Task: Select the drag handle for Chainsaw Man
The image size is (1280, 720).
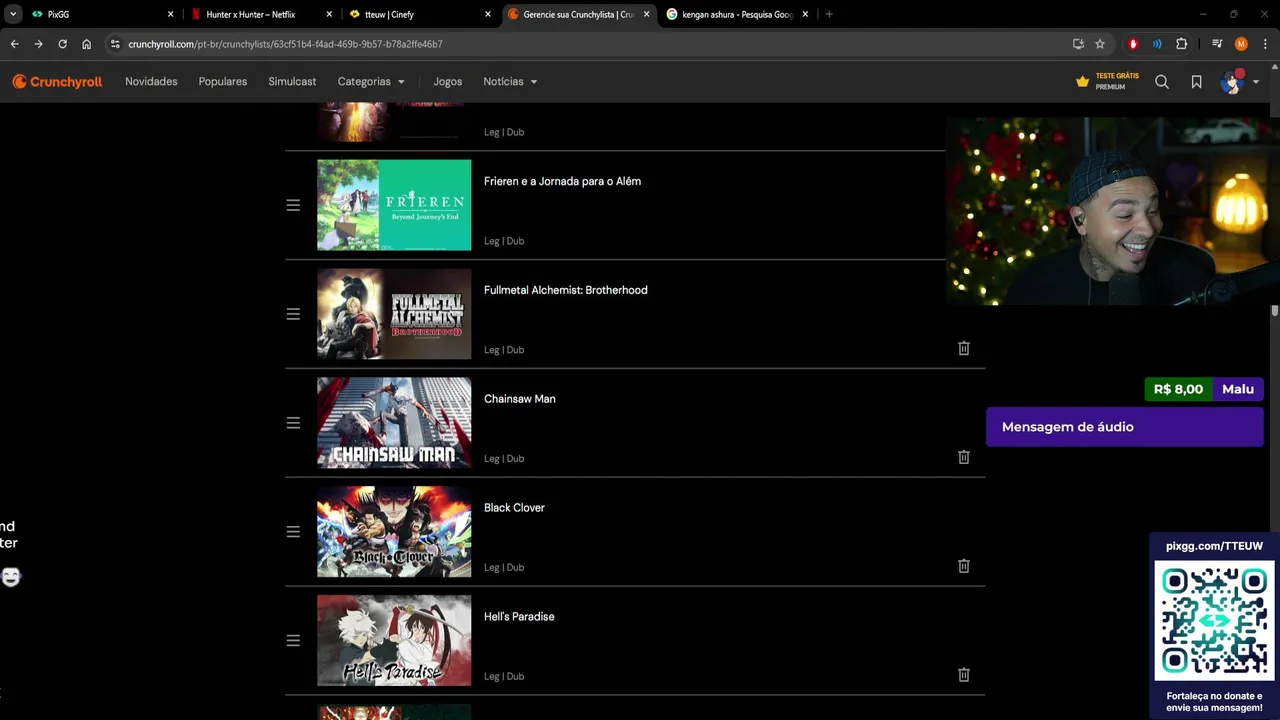Action: coord(293,423)
